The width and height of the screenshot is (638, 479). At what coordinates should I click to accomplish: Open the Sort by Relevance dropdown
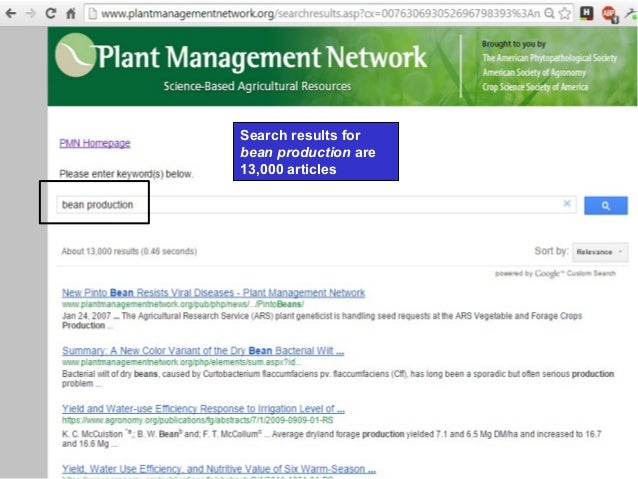600,252
